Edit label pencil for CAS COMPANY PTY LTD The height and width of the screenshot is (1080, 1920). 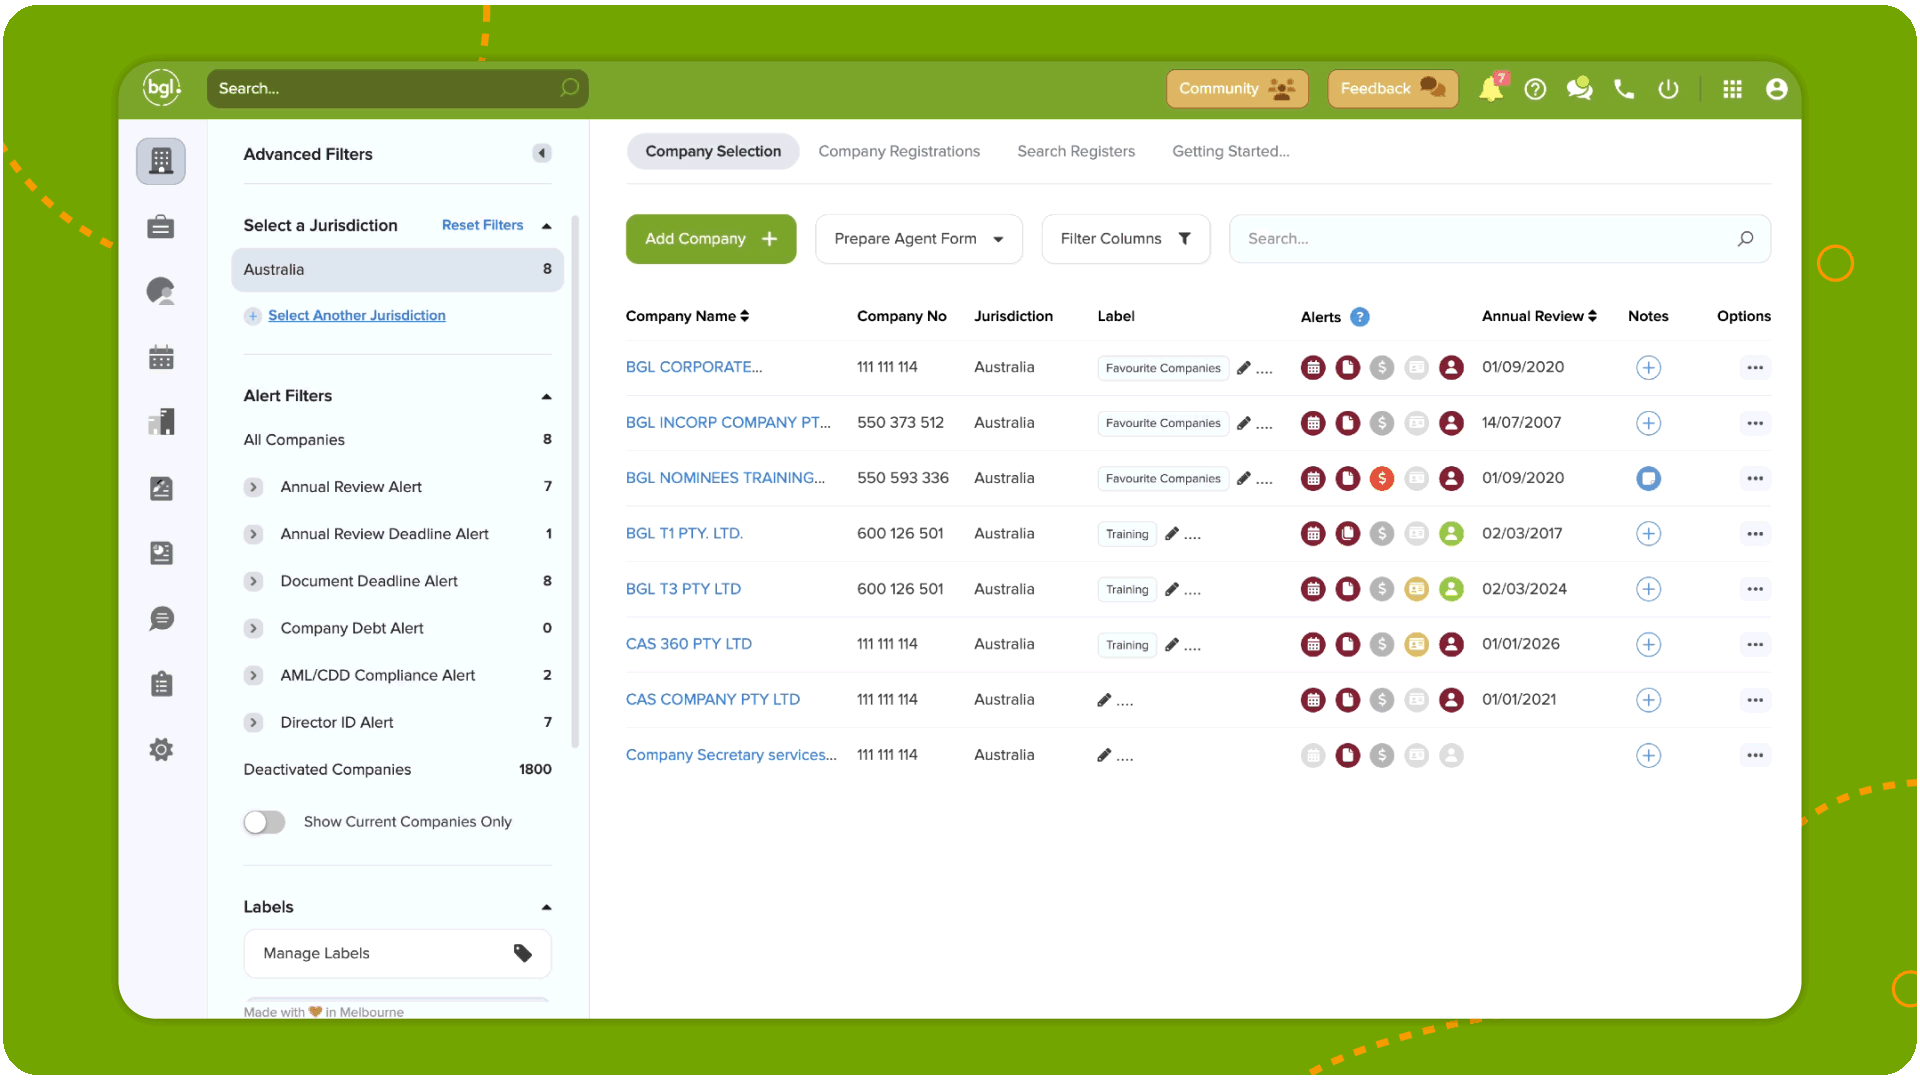click(1104, 700)
